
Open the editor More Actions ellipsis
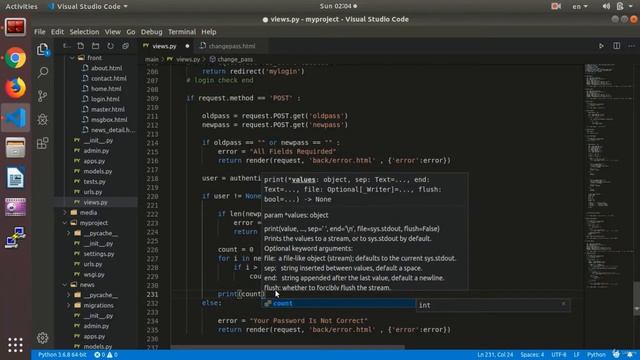[631, 46]
